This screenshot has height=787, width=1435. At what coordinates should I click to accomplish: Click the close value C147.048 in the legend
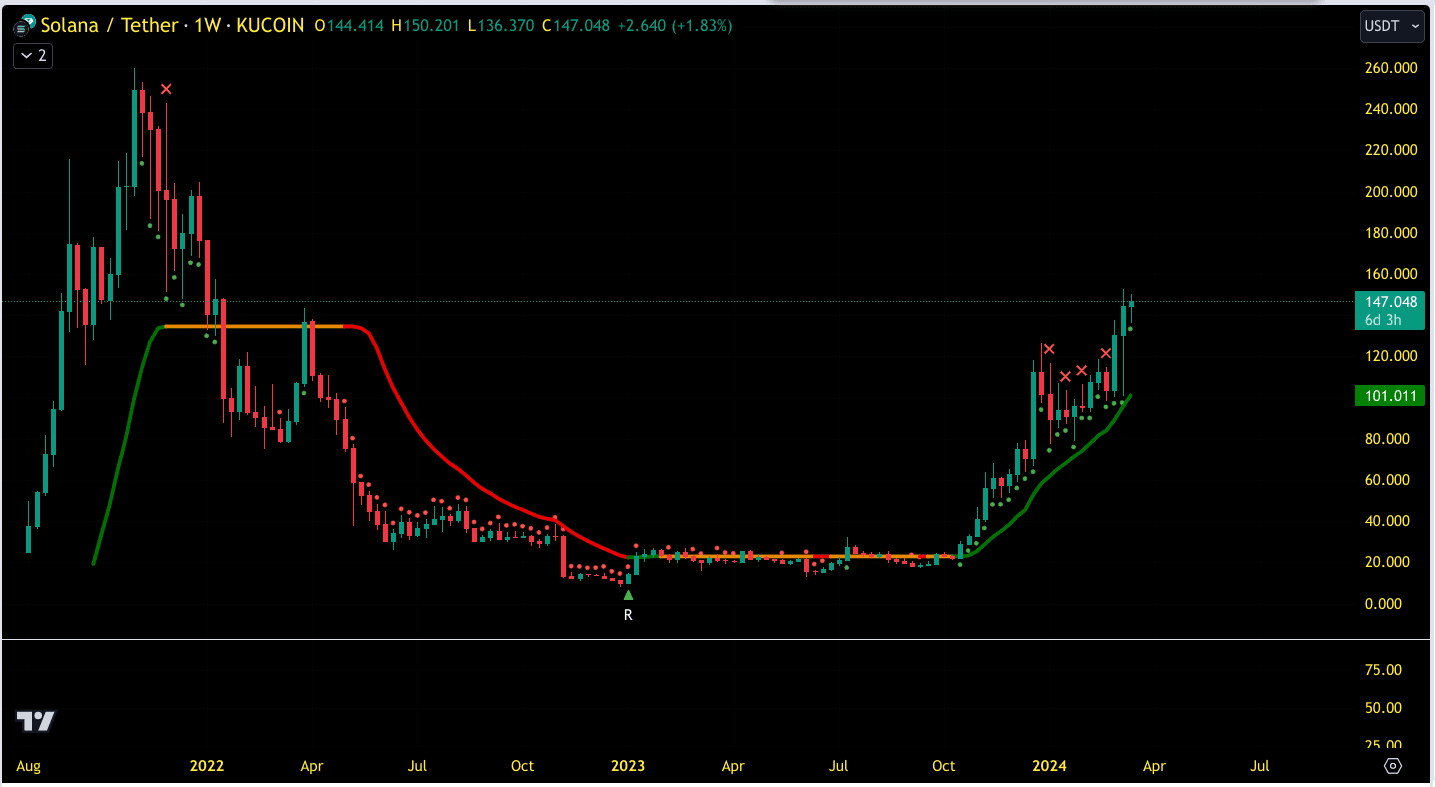576,26
